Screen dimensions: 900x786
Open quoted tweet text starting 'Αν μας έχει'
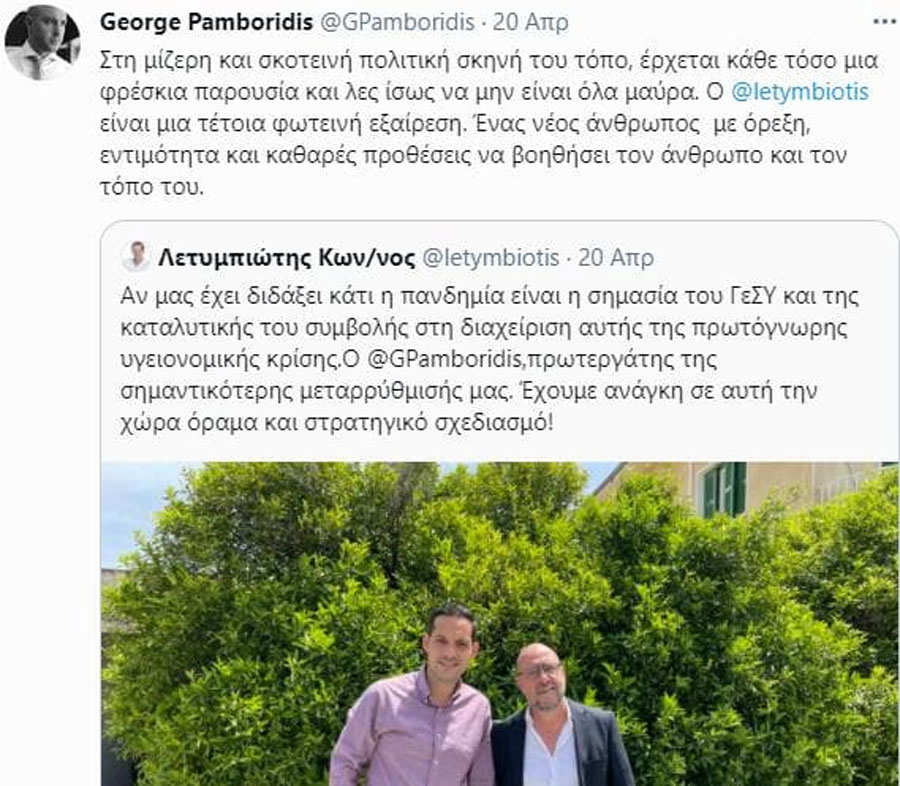click(x=490, y=359)
